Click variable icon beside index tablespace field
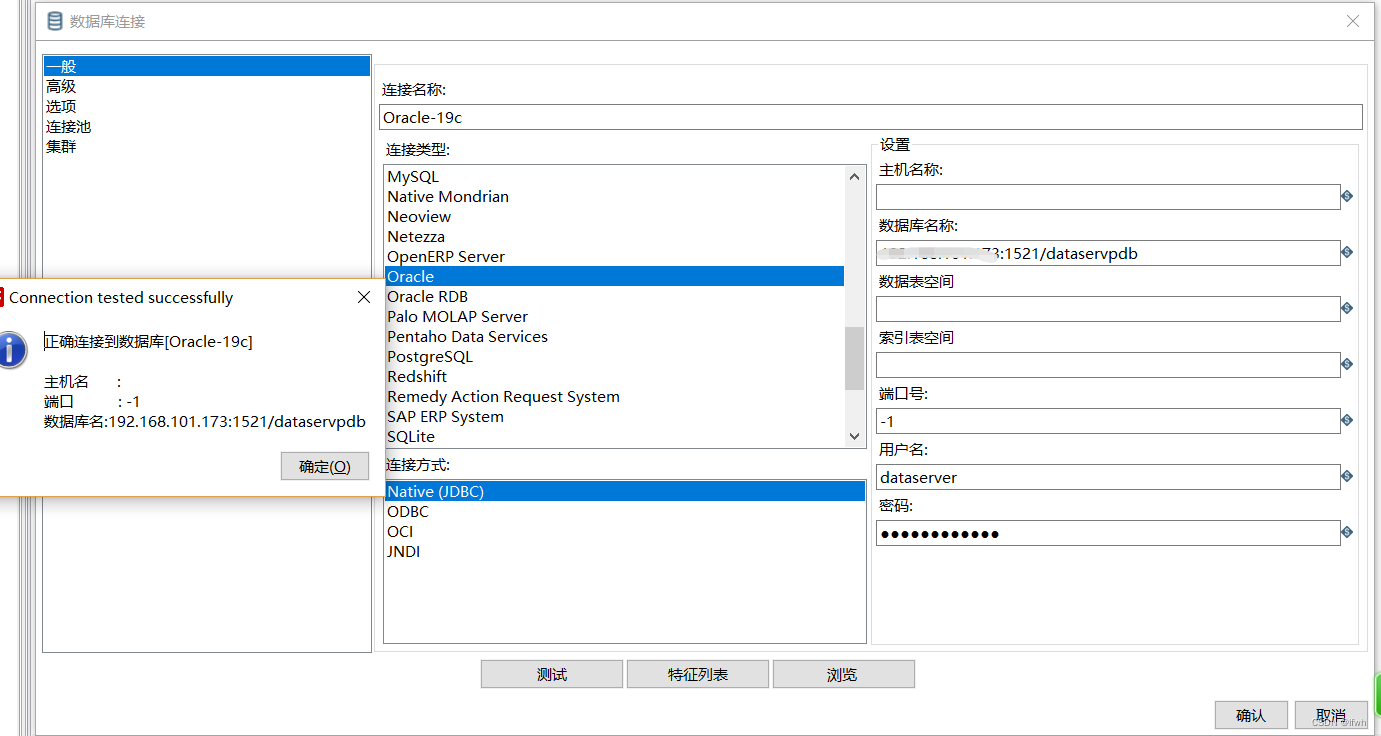Image resolution: width=1381 pixels, height=736 pixels. [1347, 365]
